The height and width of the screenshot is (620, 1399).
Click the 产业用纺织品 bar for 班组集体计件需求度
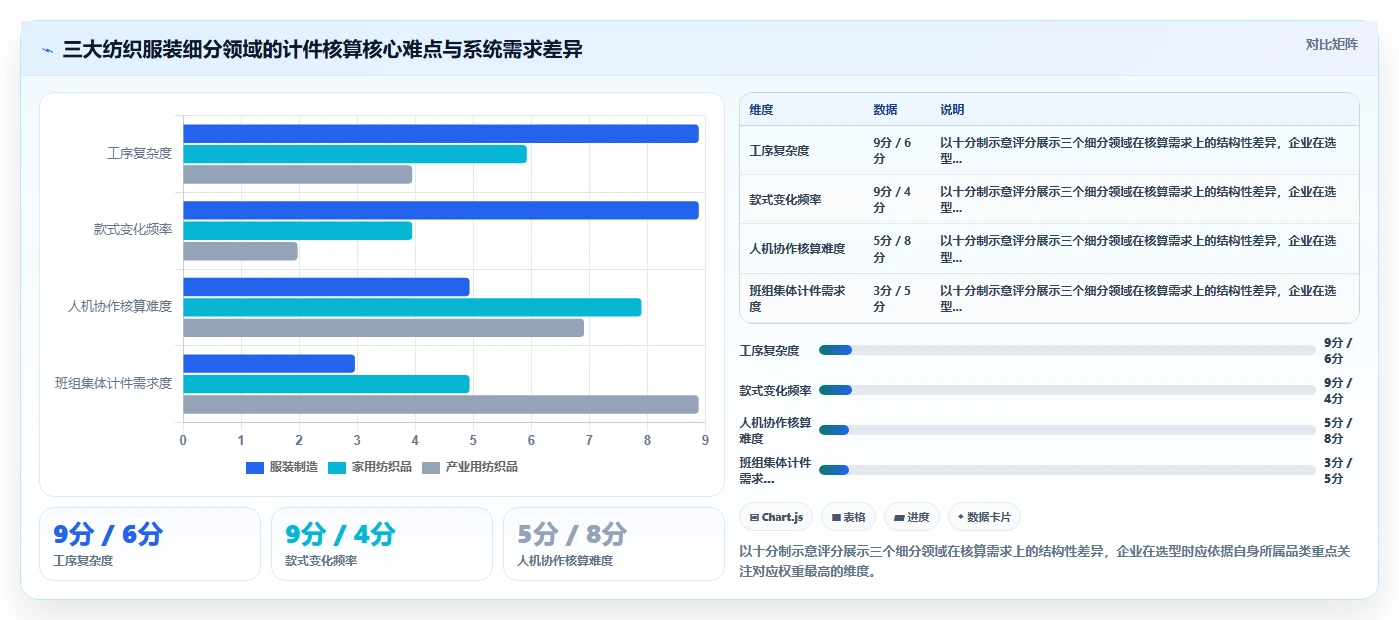tap(440, 404)
